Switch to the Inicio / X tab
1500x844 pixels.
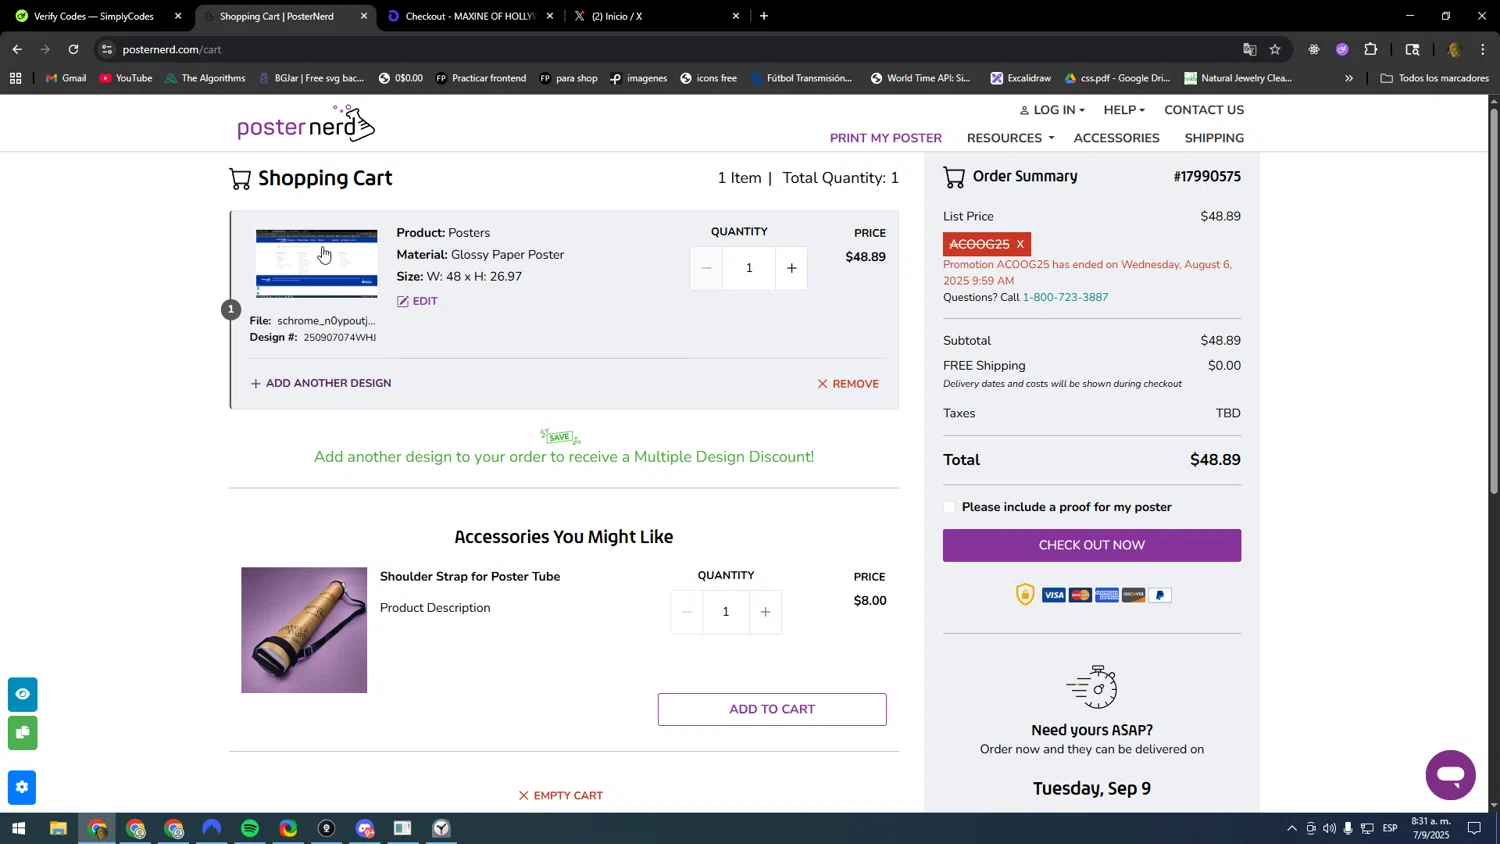(x=655, y=16)
